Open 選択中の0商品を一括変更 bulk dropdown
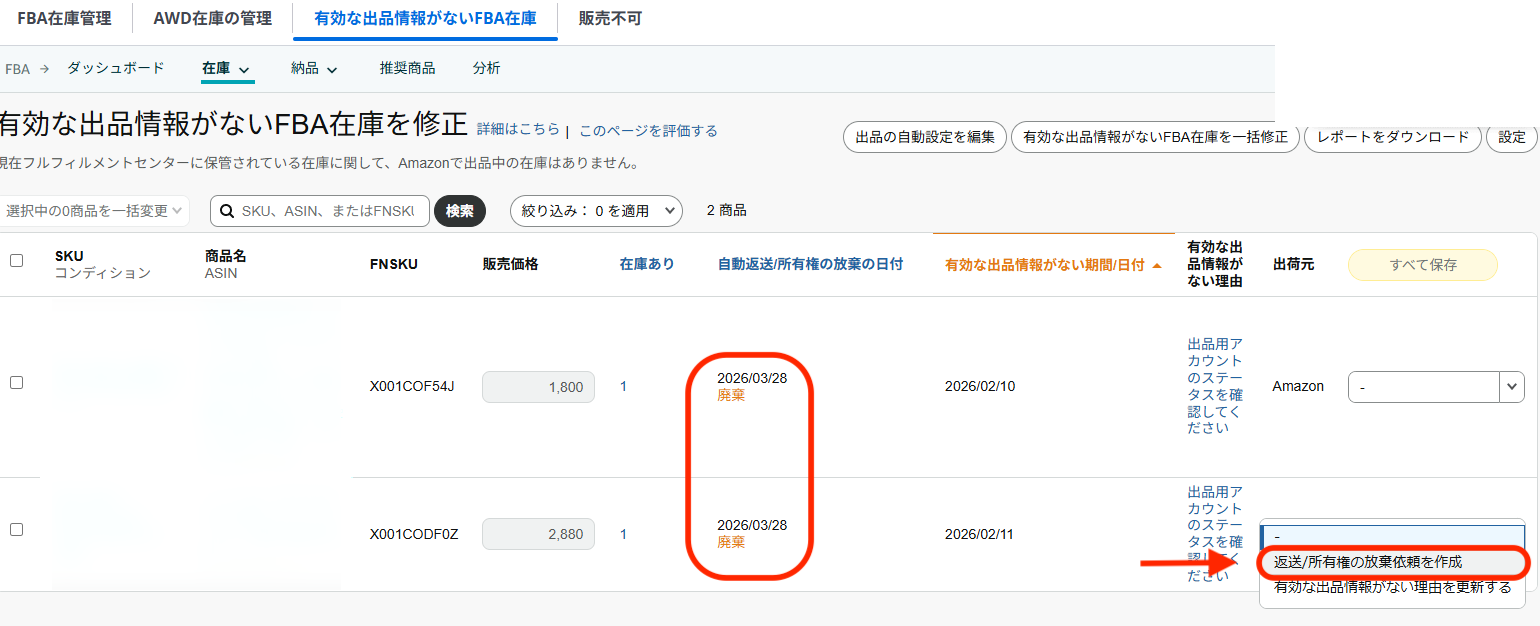Viewport: 1540px width, 626px height. point(94,211)
